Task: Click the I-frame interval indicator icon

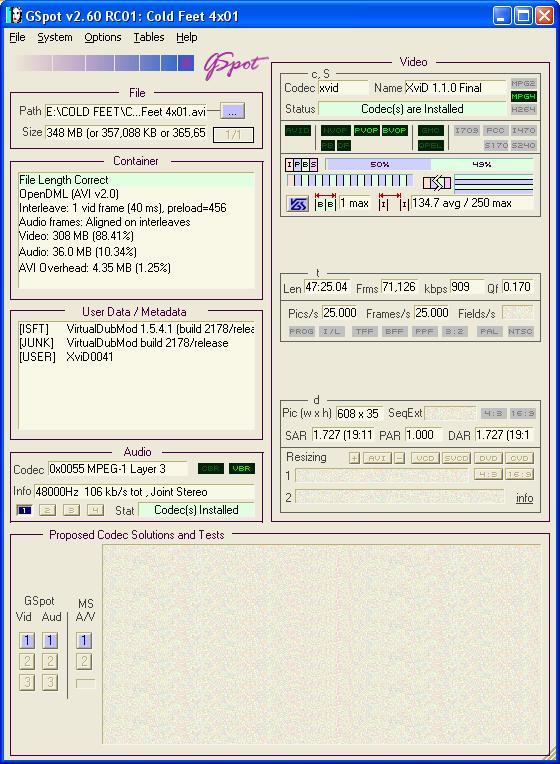Action: coord(394,203)
